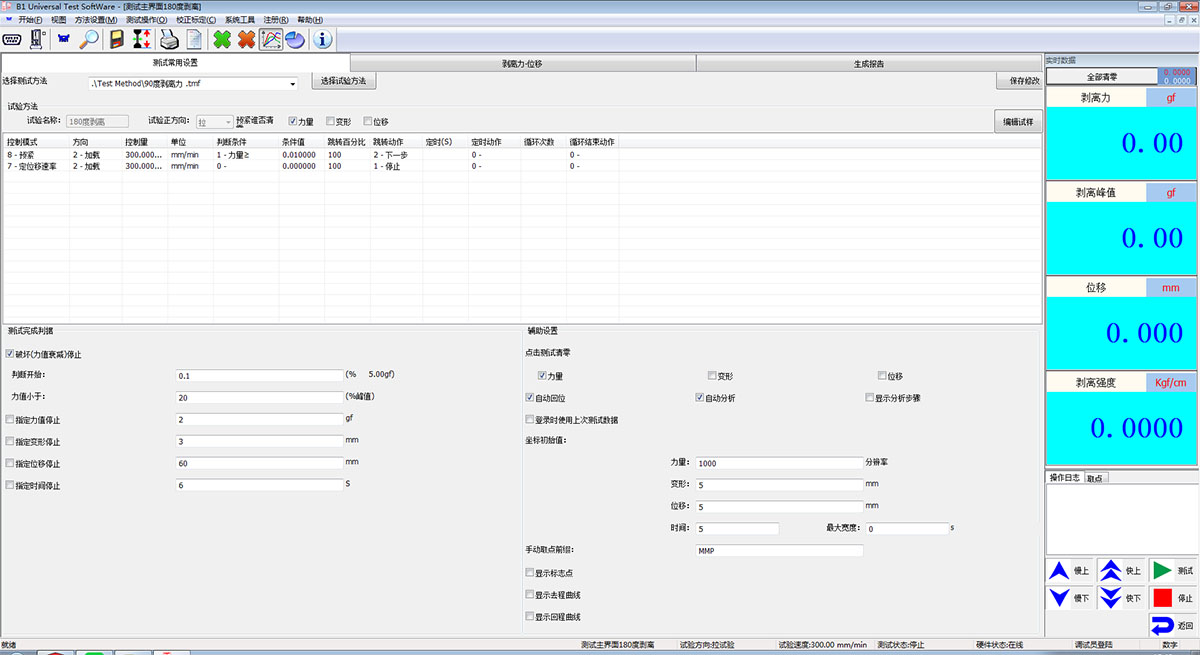
Task: Enable the 指定时间停止 checkbox
Action: pos(10,486)
